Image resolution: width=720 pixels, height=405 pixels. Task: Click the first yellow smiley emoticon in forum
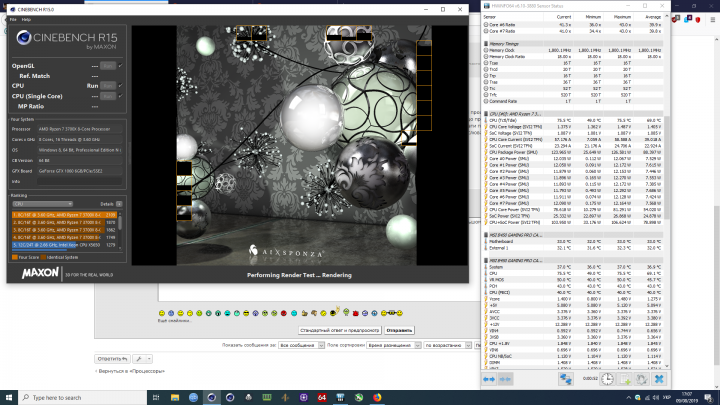tap(162, 313)
